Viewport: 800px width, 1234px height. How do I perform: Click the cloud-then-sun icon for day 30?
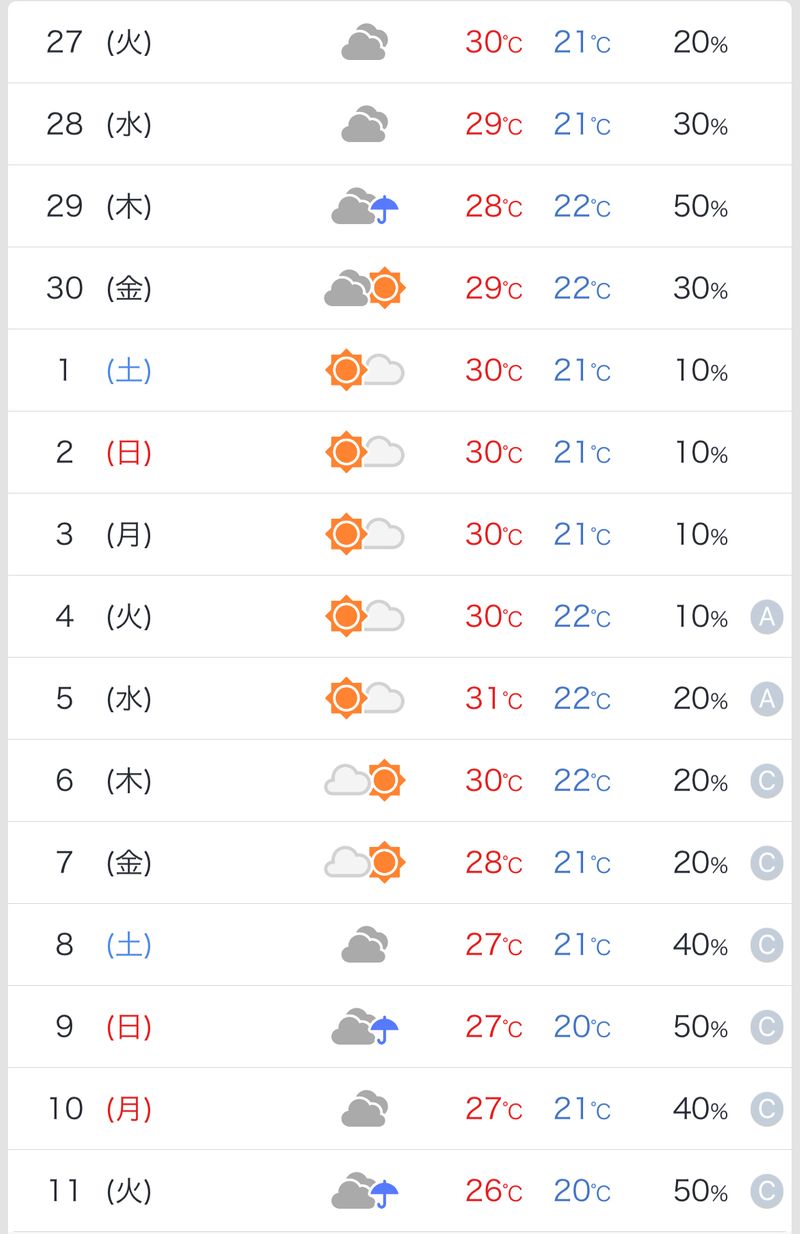[x=365, y=288]
